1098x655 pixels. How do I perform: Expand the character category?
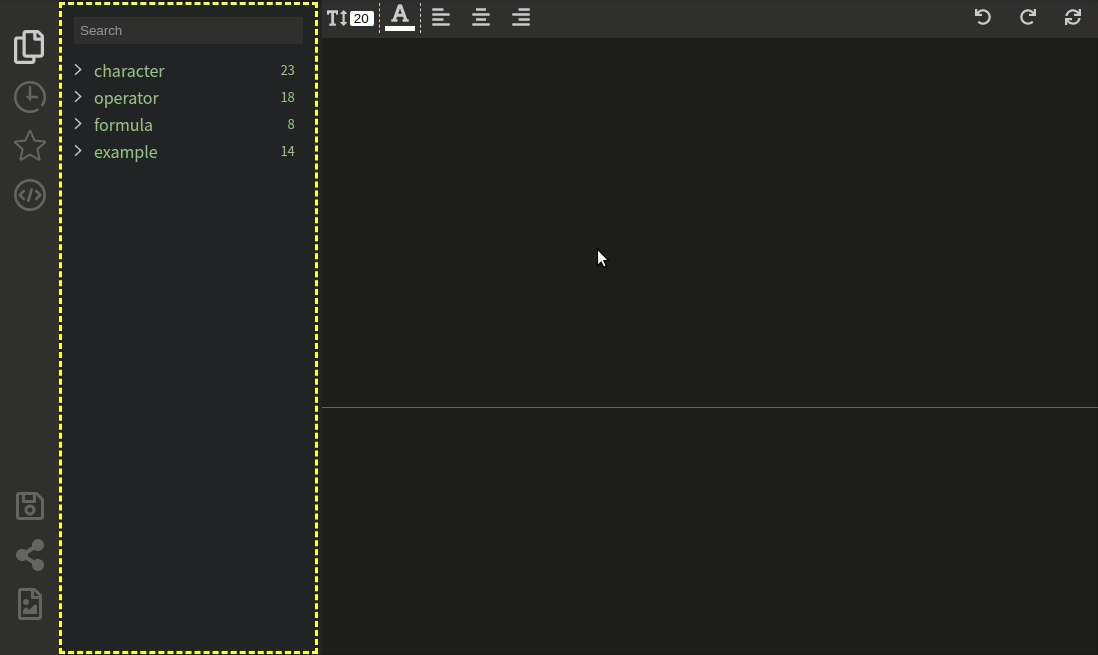pos(78,70)
